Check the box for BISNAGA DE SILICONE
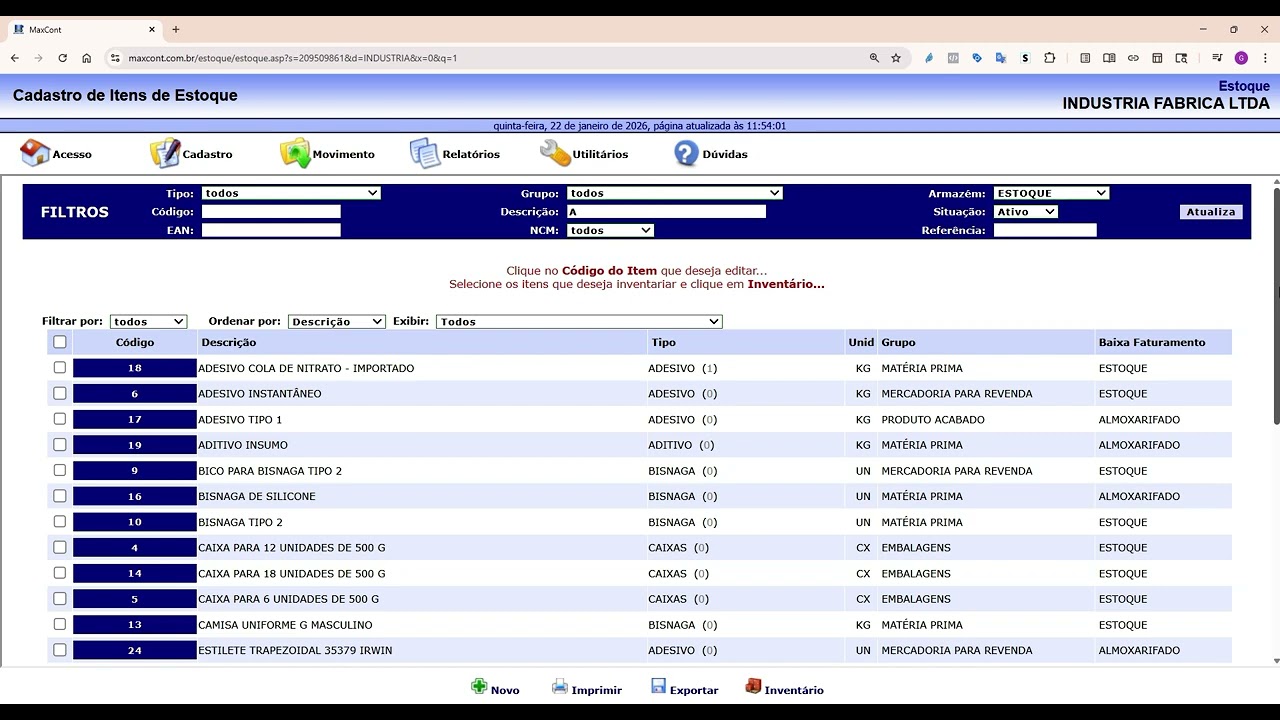Image resolution: width=1280 pixels, height=720 pixels. (60, 496)
